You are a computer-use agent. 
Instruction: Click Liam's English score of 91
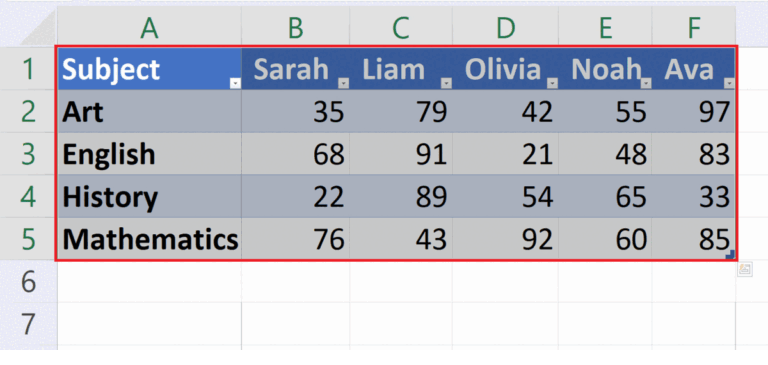click(401, 154)
